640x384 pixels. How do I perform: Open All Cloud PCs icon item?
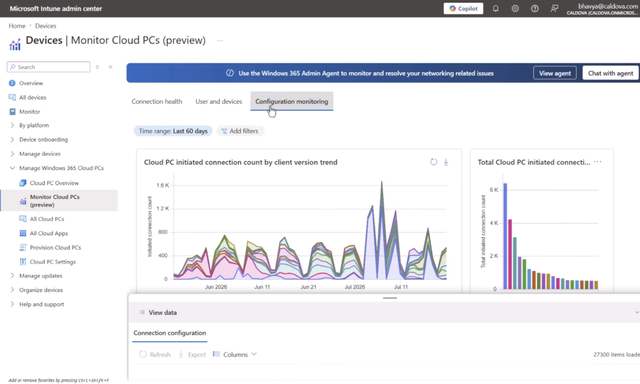[23, 219]
